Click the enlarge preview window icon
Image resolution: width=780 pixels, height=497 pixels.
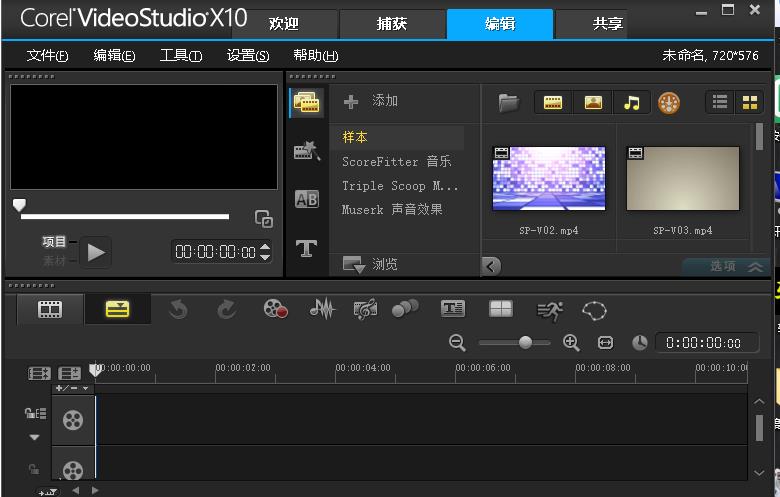coord(264,218)
